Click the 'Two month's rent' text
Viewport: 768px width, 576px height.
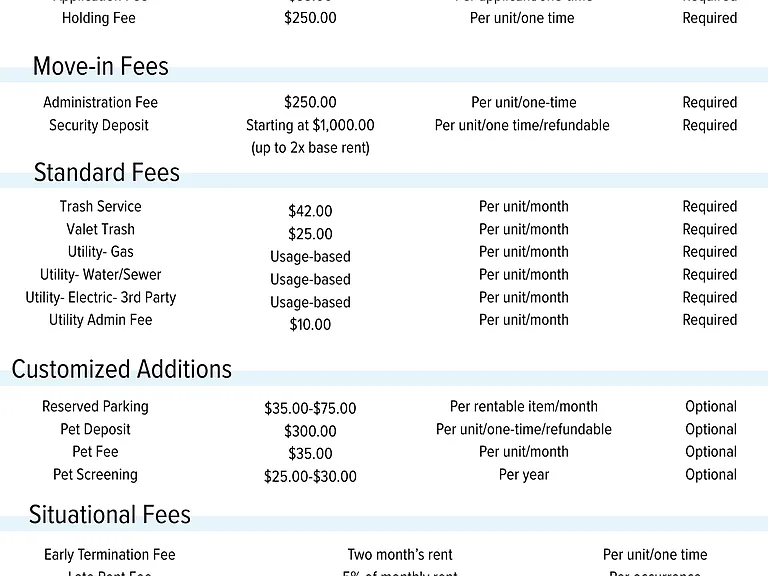tap(400, 554)
